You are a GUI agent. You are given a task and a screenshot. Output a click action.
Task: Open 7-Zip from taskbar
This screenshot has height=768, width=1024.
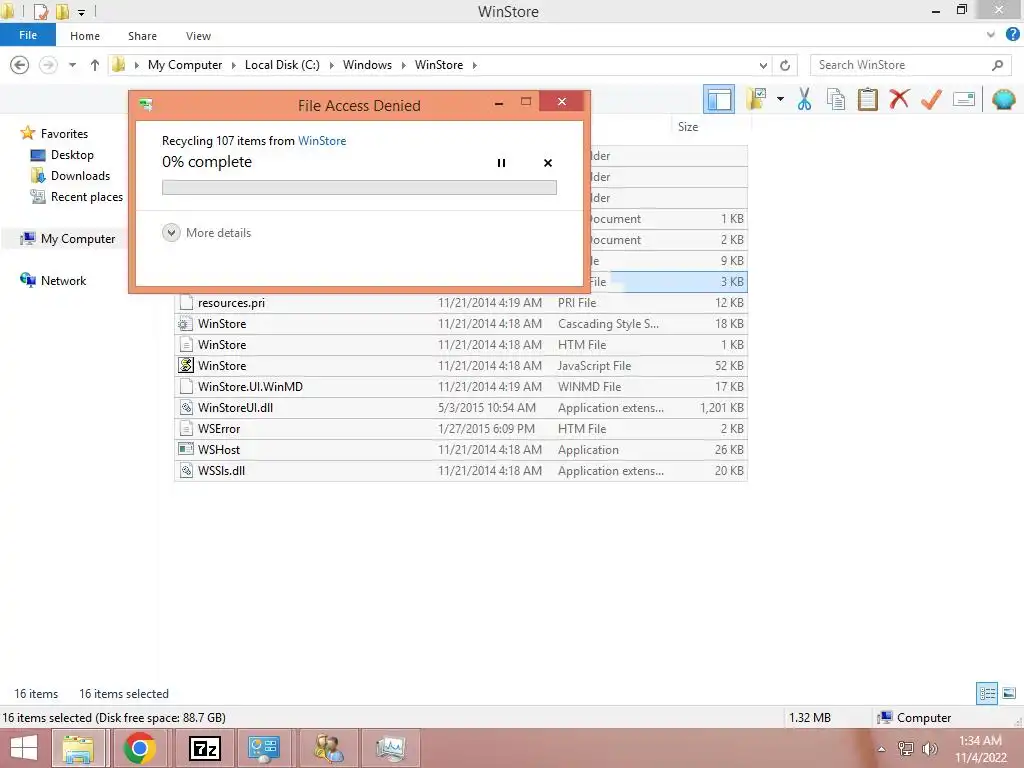(x=204, y=748)
